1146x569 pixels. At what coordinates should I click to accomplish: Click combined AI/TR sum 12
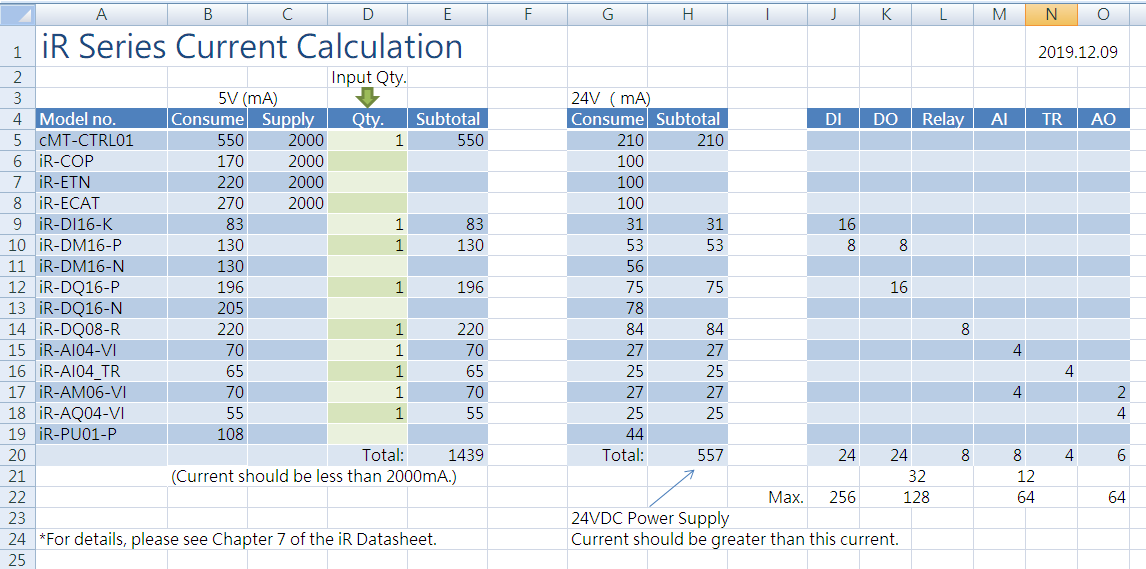[x=1024, y=476]
